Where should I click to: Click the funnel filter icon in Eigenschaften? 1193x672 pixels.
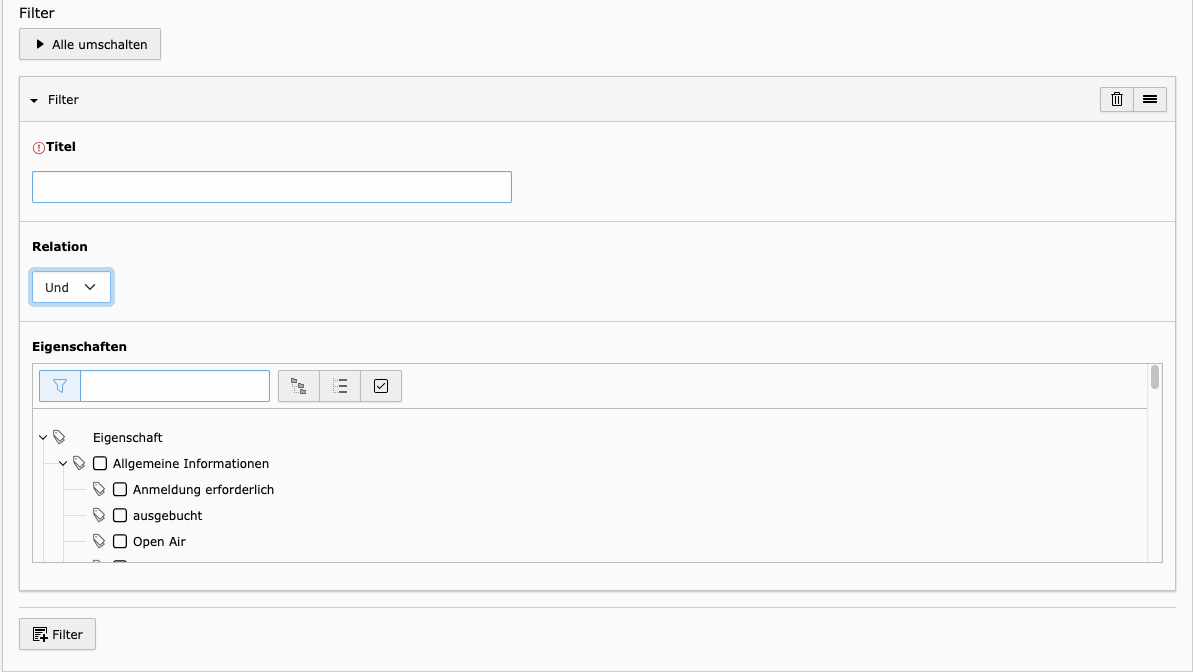60,386
